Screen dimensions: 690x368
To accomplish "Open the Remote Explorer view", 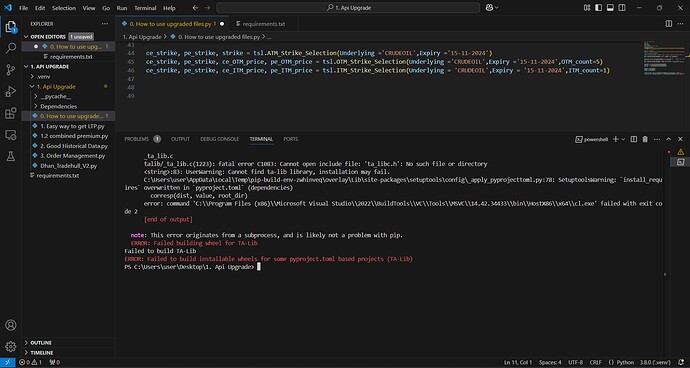I will tap(11, 135).
